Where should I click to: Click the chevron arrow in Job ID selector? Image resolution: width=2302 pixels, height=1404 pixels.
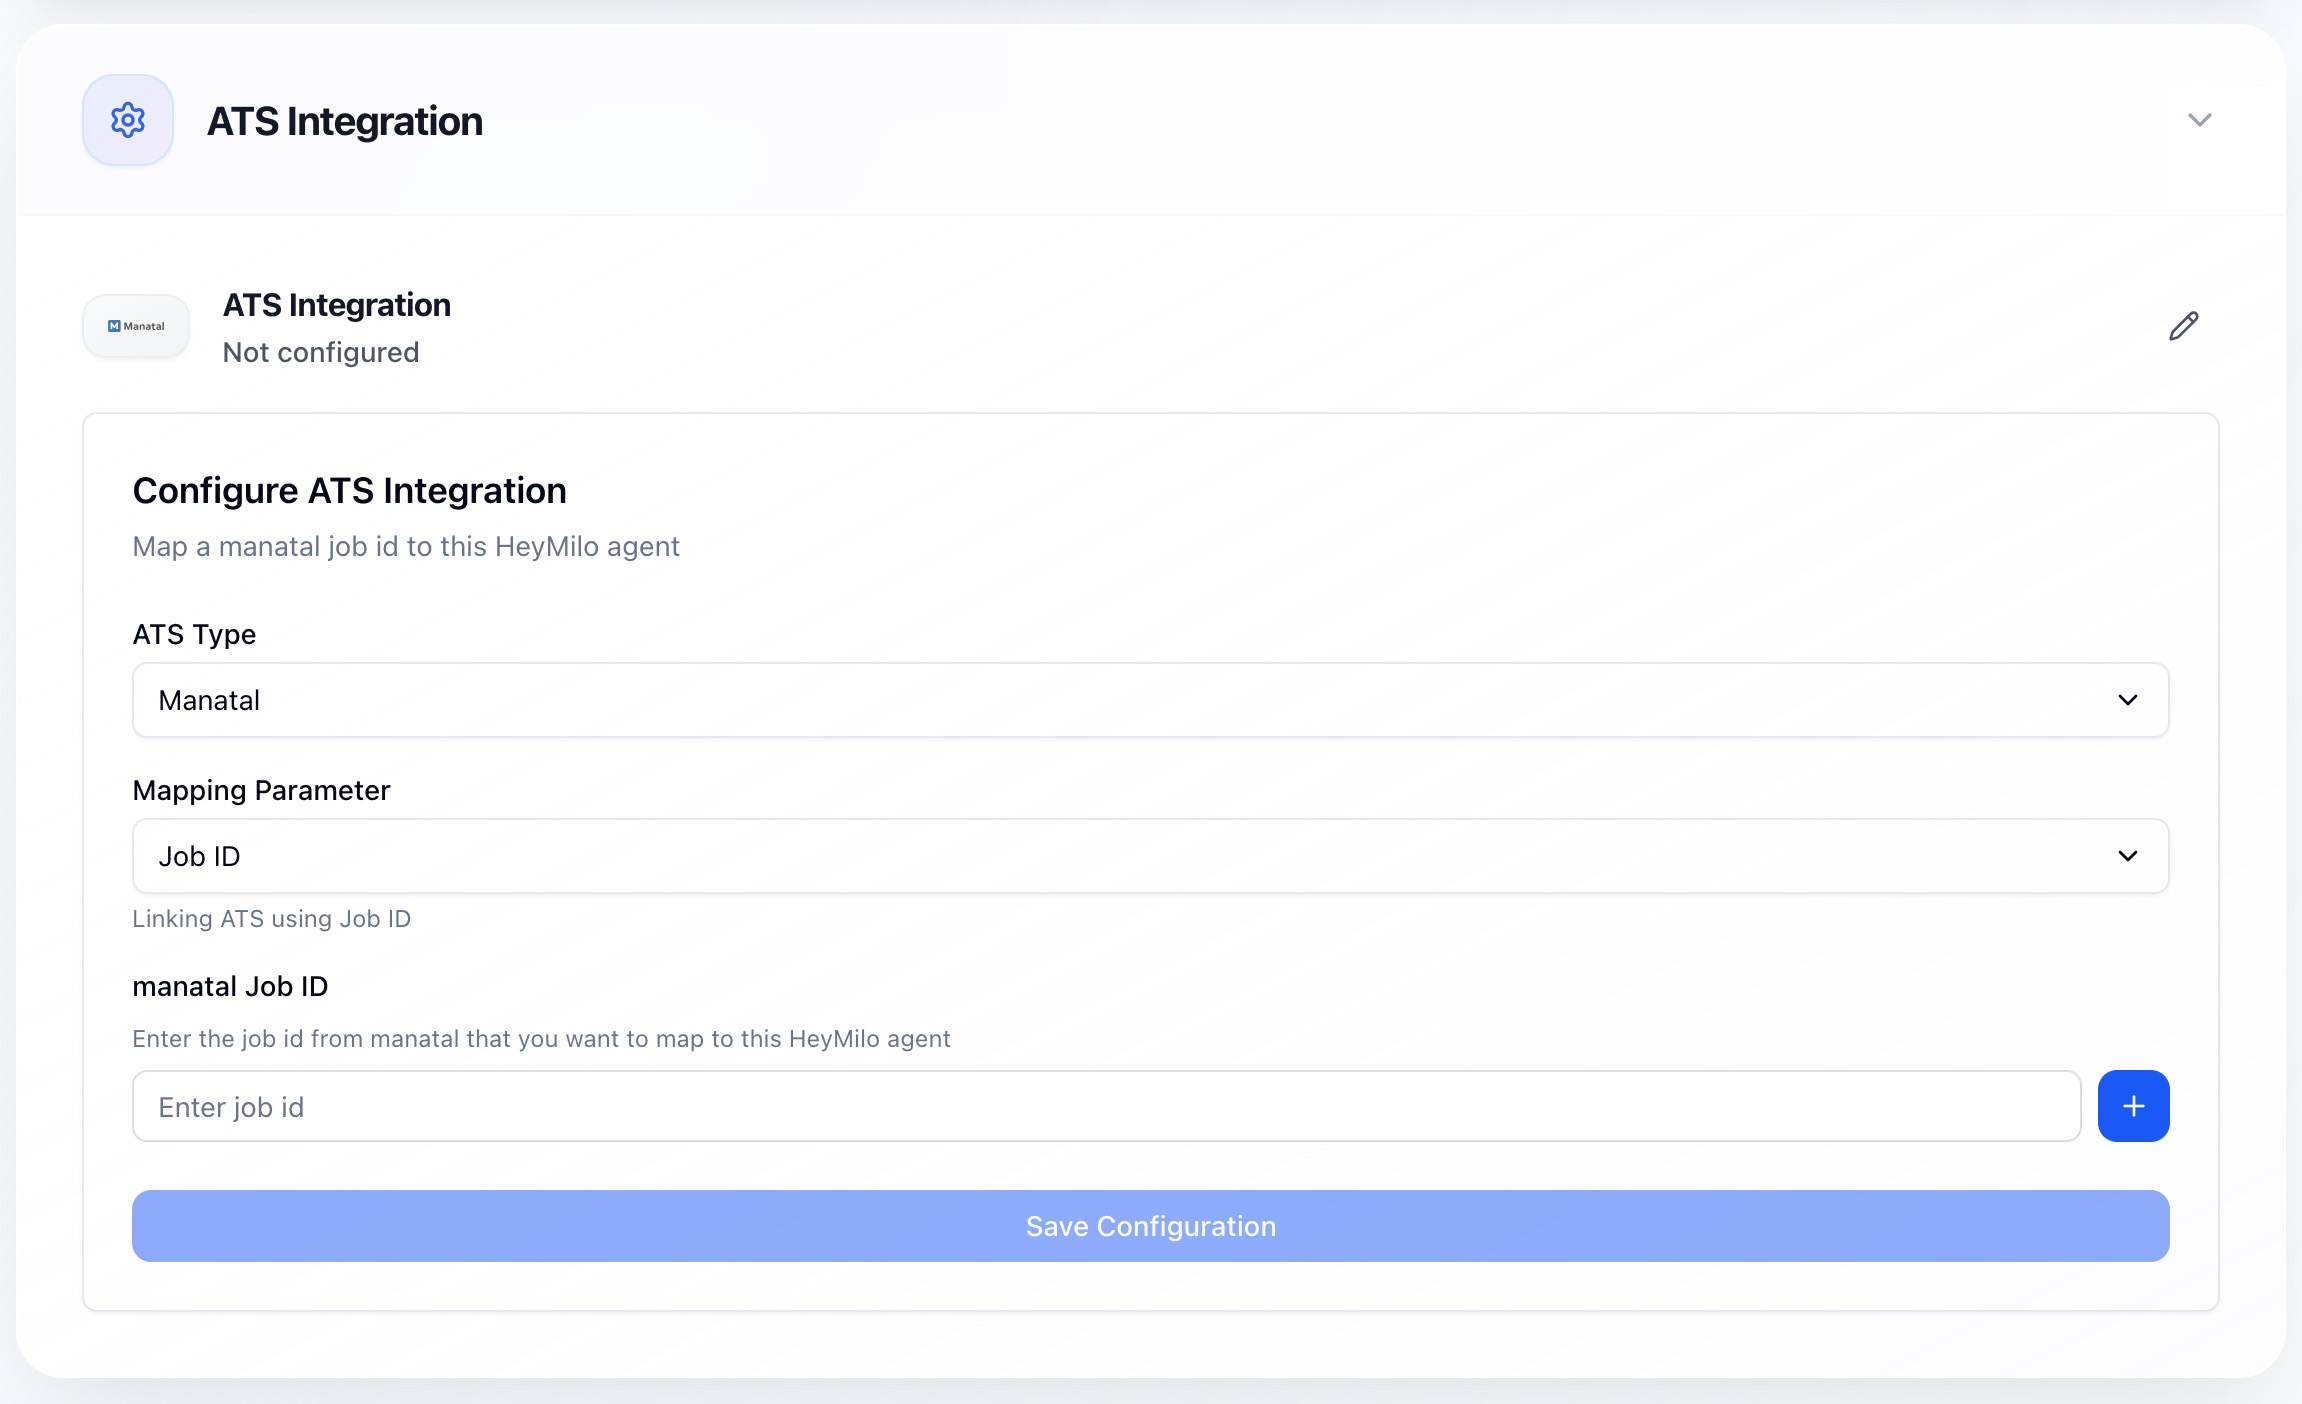click(x=2127, y=856)
